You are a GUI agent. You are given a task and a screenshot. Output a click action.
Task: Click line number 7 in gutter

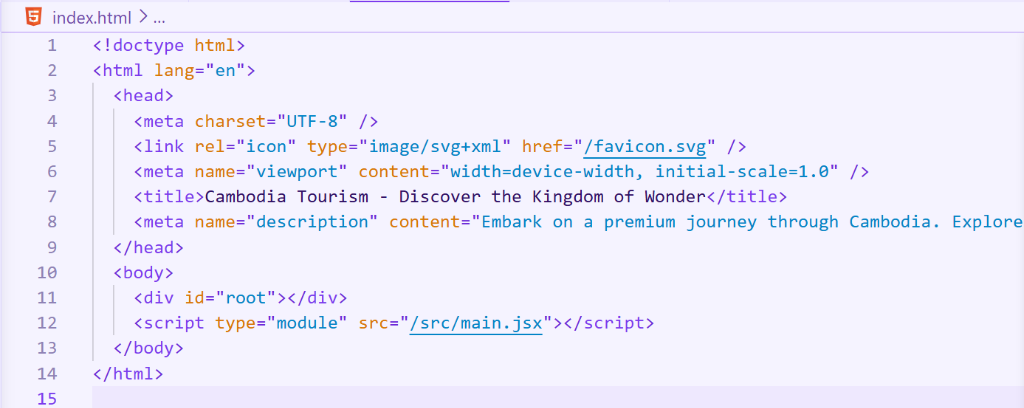pyautogui.click(x=52, y=196)
